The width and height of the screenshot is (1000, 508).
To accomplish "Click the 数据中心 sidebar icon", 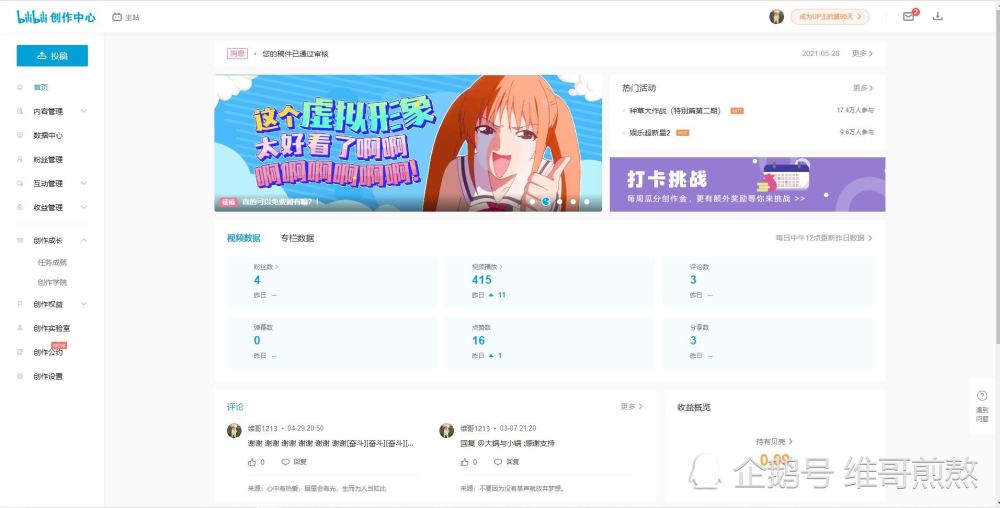I will click(x=20, y=135).
